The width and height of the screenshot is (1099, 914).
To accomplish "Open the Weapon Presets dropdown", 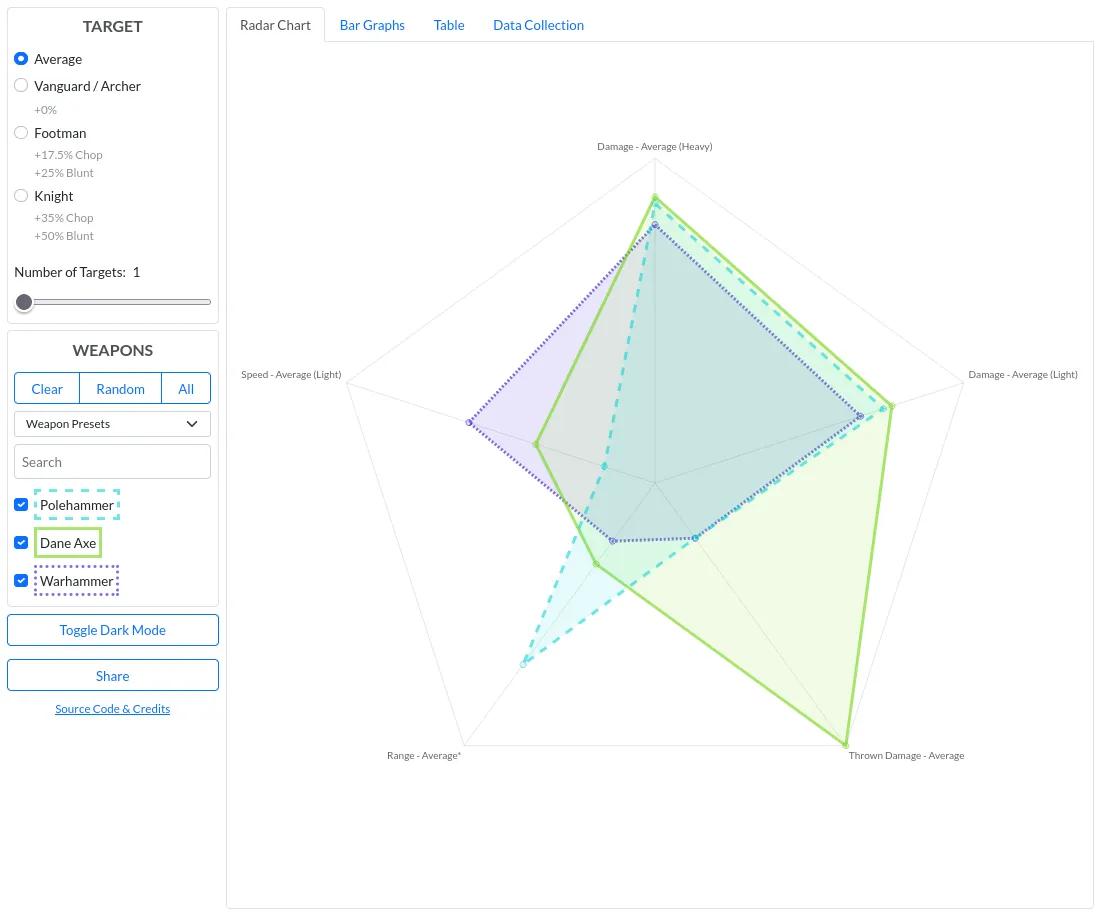I will (112, 424).
